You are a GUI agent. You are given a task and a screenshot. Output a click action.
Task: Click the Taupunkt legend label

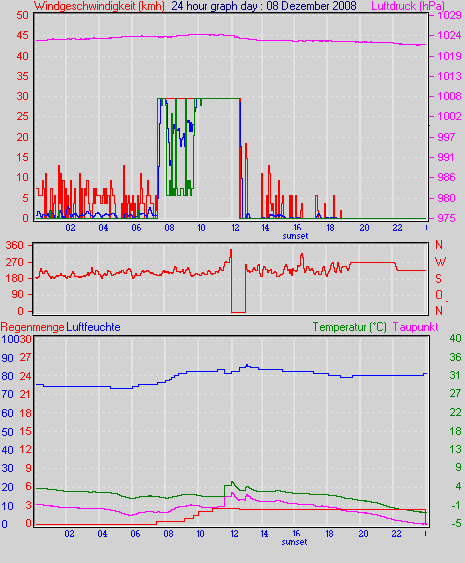pyautogui.click(x=415, y=327)
